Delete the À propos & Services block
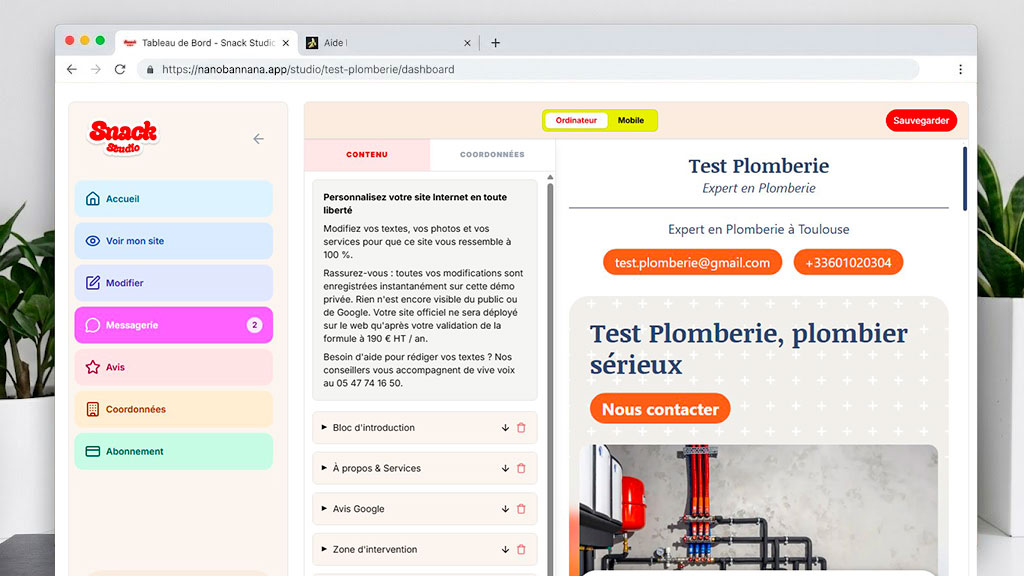The height and width of the screenshot is (576, 1024). pyautogui.click(x=521, y=468)
